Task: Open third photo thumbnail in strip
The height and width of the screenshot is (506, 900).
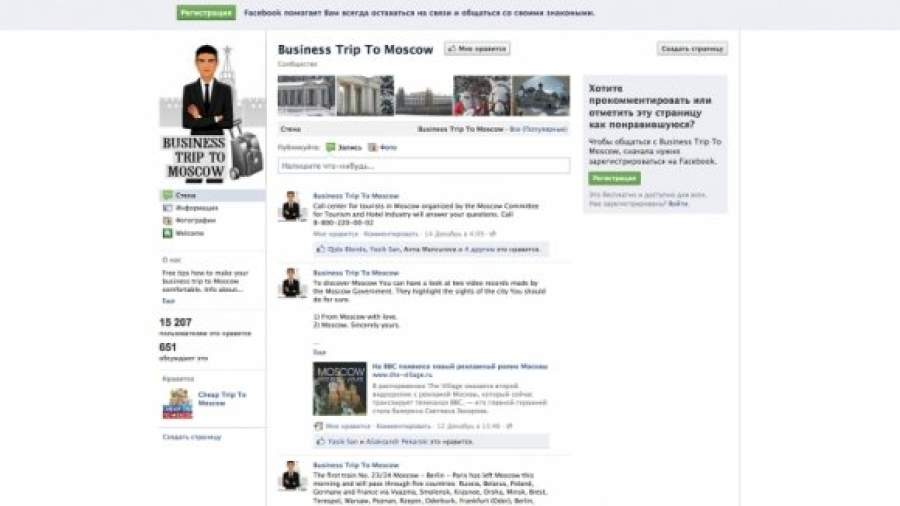Action: 424,96
